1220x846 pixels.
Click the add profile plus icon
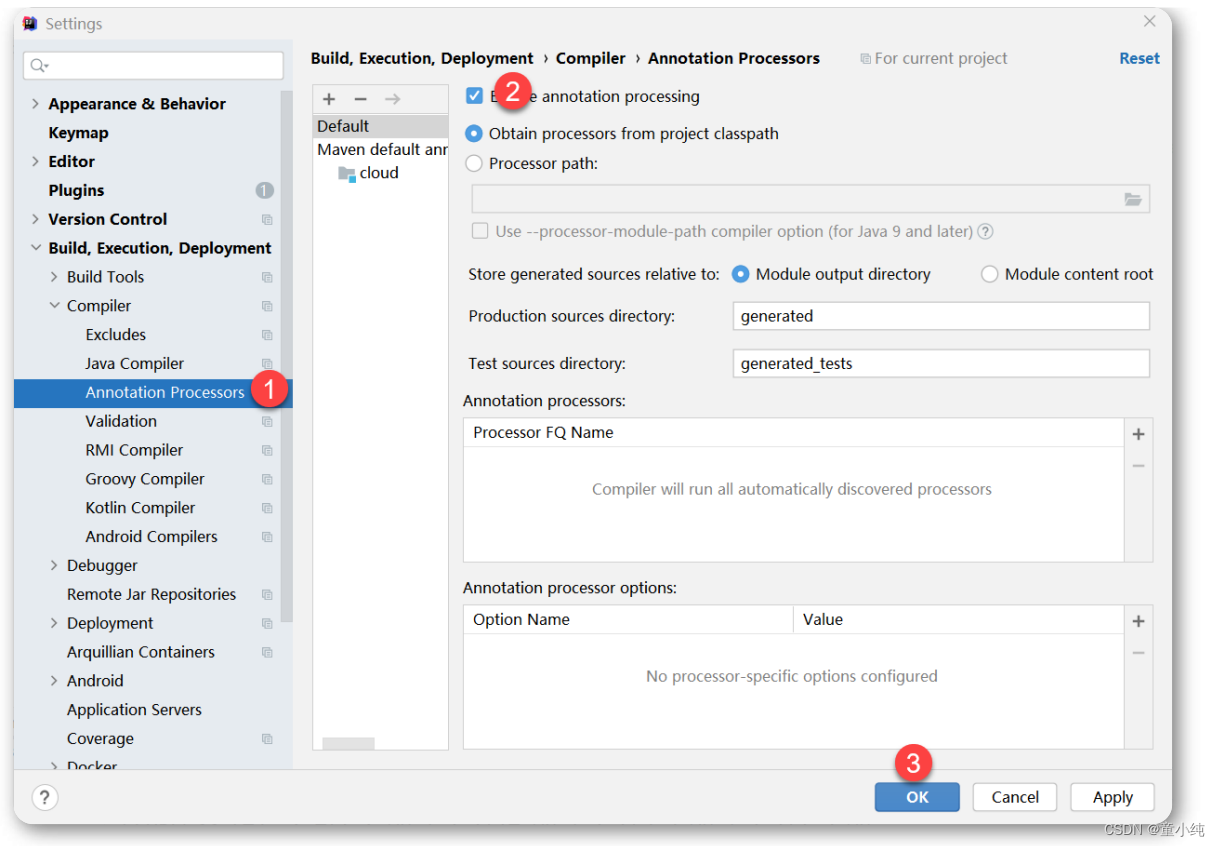point(329,99)
